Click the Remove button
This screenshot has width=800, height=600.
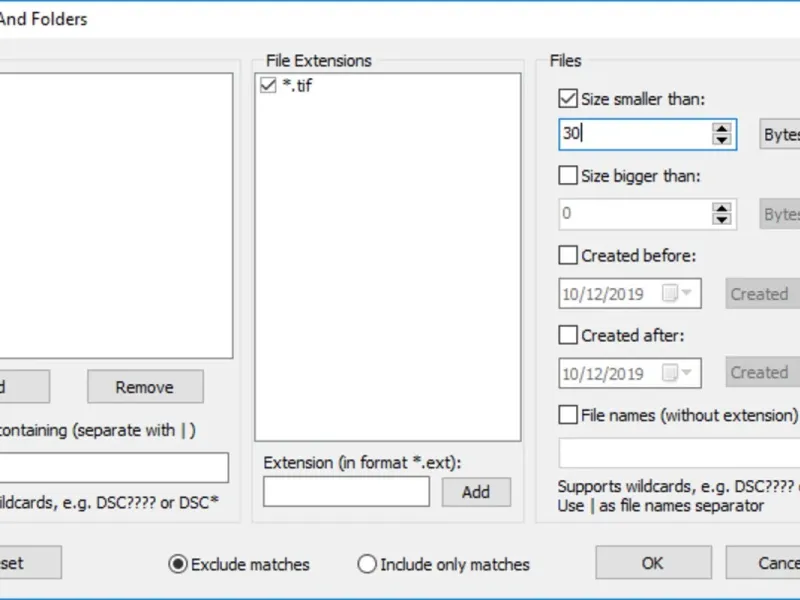(x=145, y=387)
